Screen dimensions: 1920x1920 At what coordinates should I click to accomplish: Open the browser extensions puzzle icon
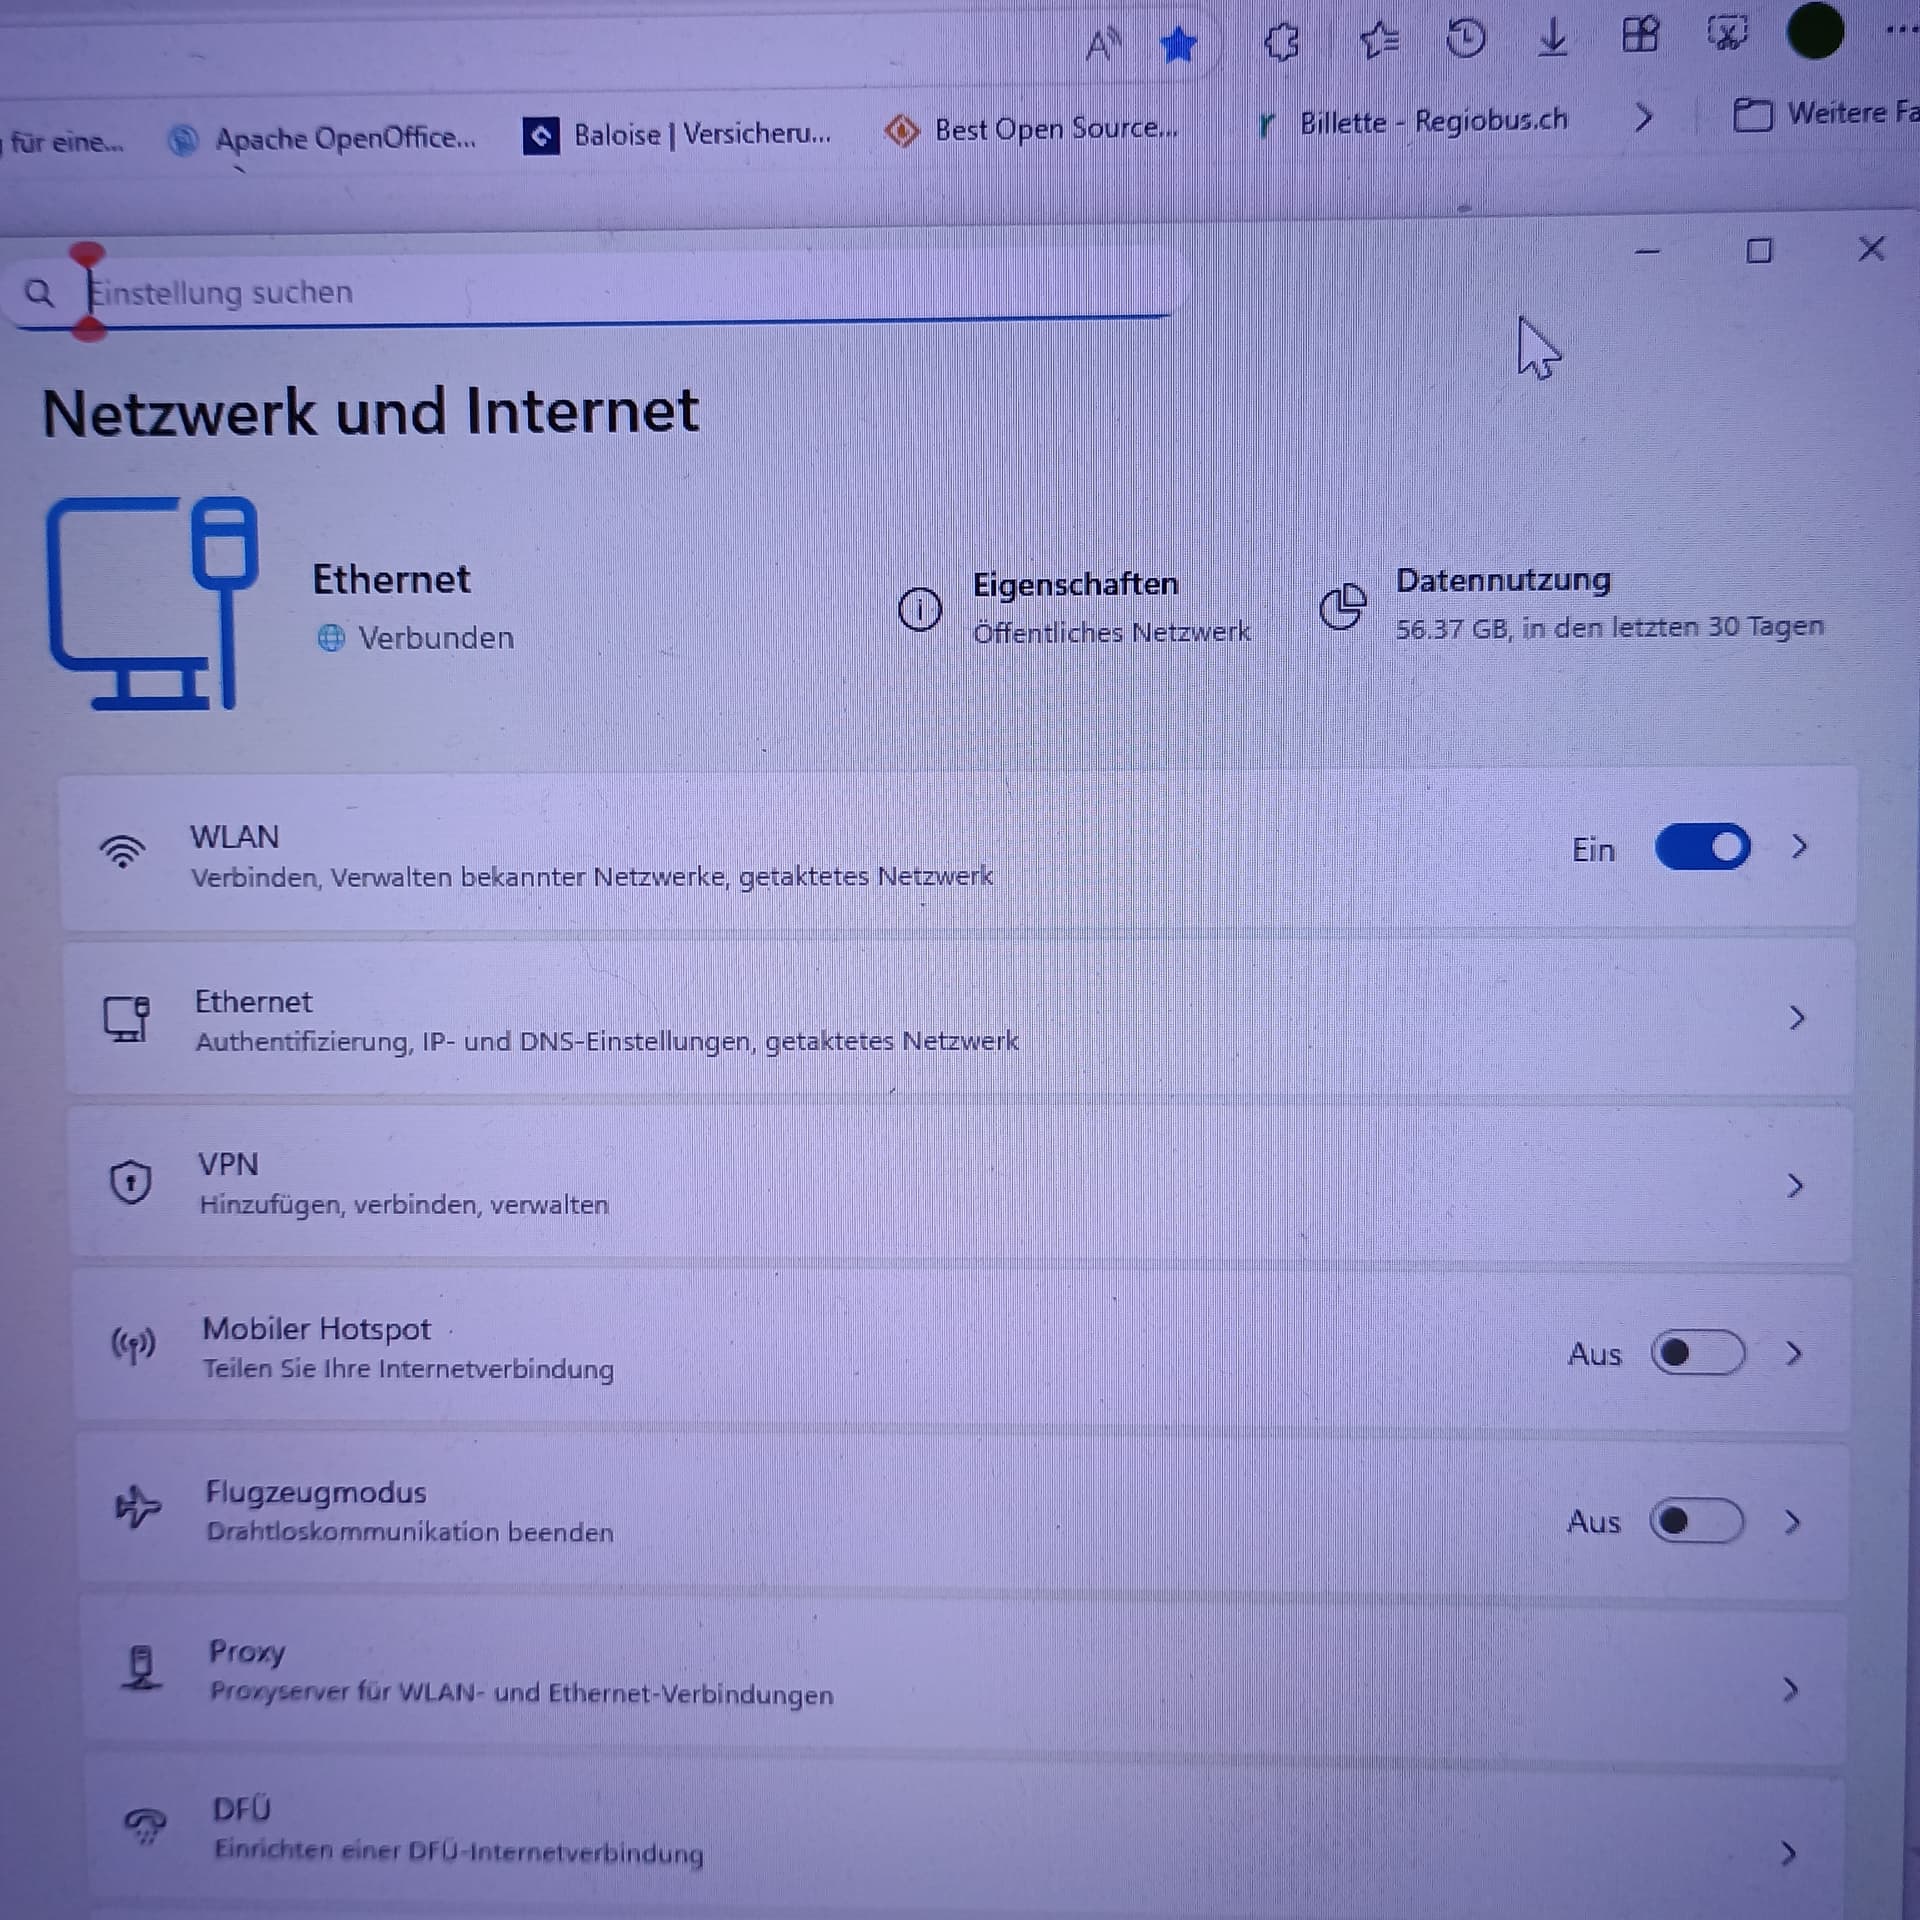point(1282,43)
